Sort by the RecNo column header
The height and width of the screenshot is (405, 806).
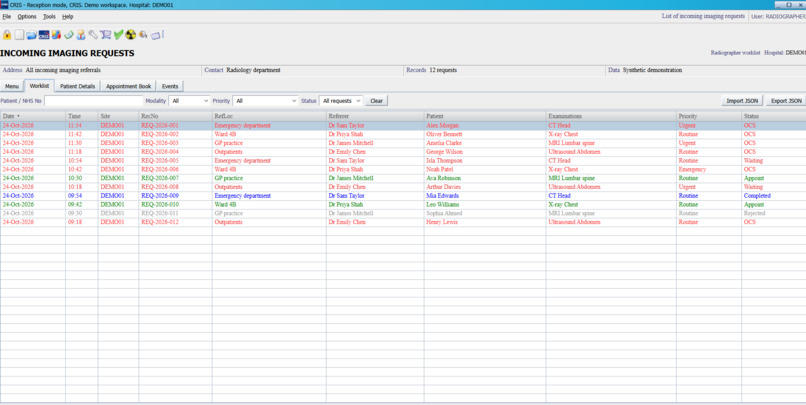click(x=175, y=116)
